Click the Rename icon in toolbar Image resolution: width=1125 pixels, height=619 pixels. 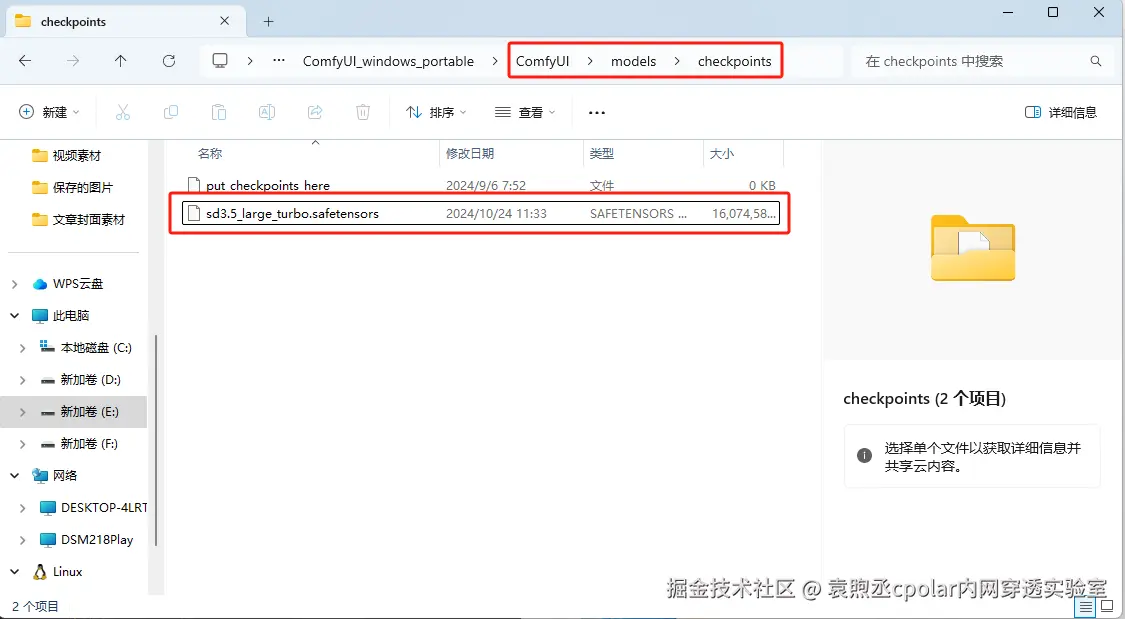pos(267,112)
